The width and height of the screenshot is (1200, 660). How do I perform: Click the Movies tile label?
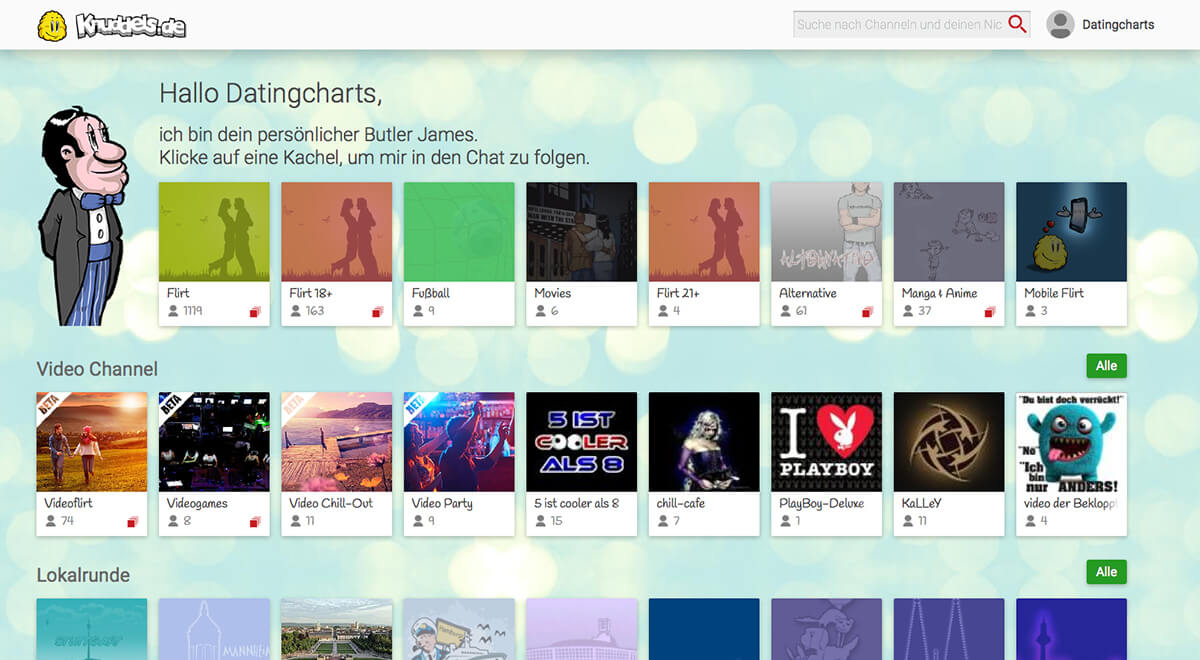[x=553, y=293]
